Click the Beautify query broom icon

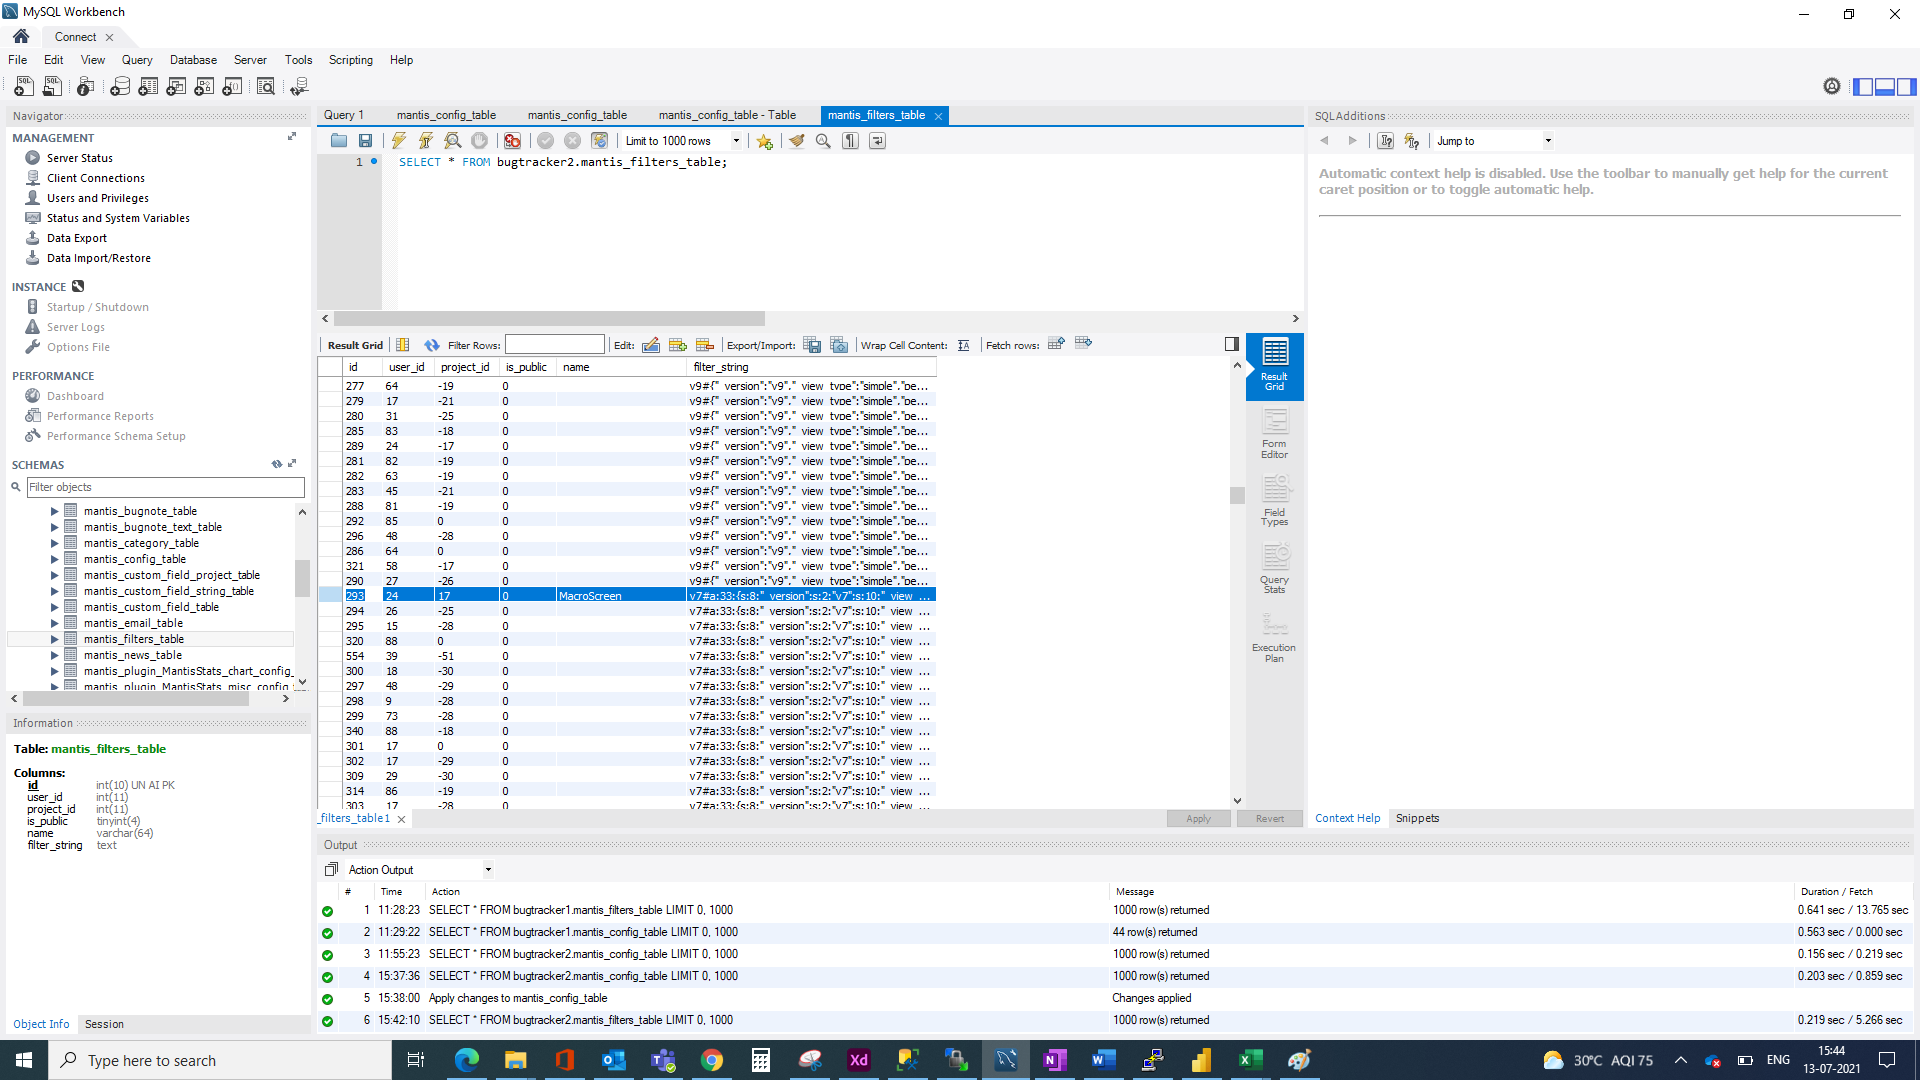coord(796,141)
